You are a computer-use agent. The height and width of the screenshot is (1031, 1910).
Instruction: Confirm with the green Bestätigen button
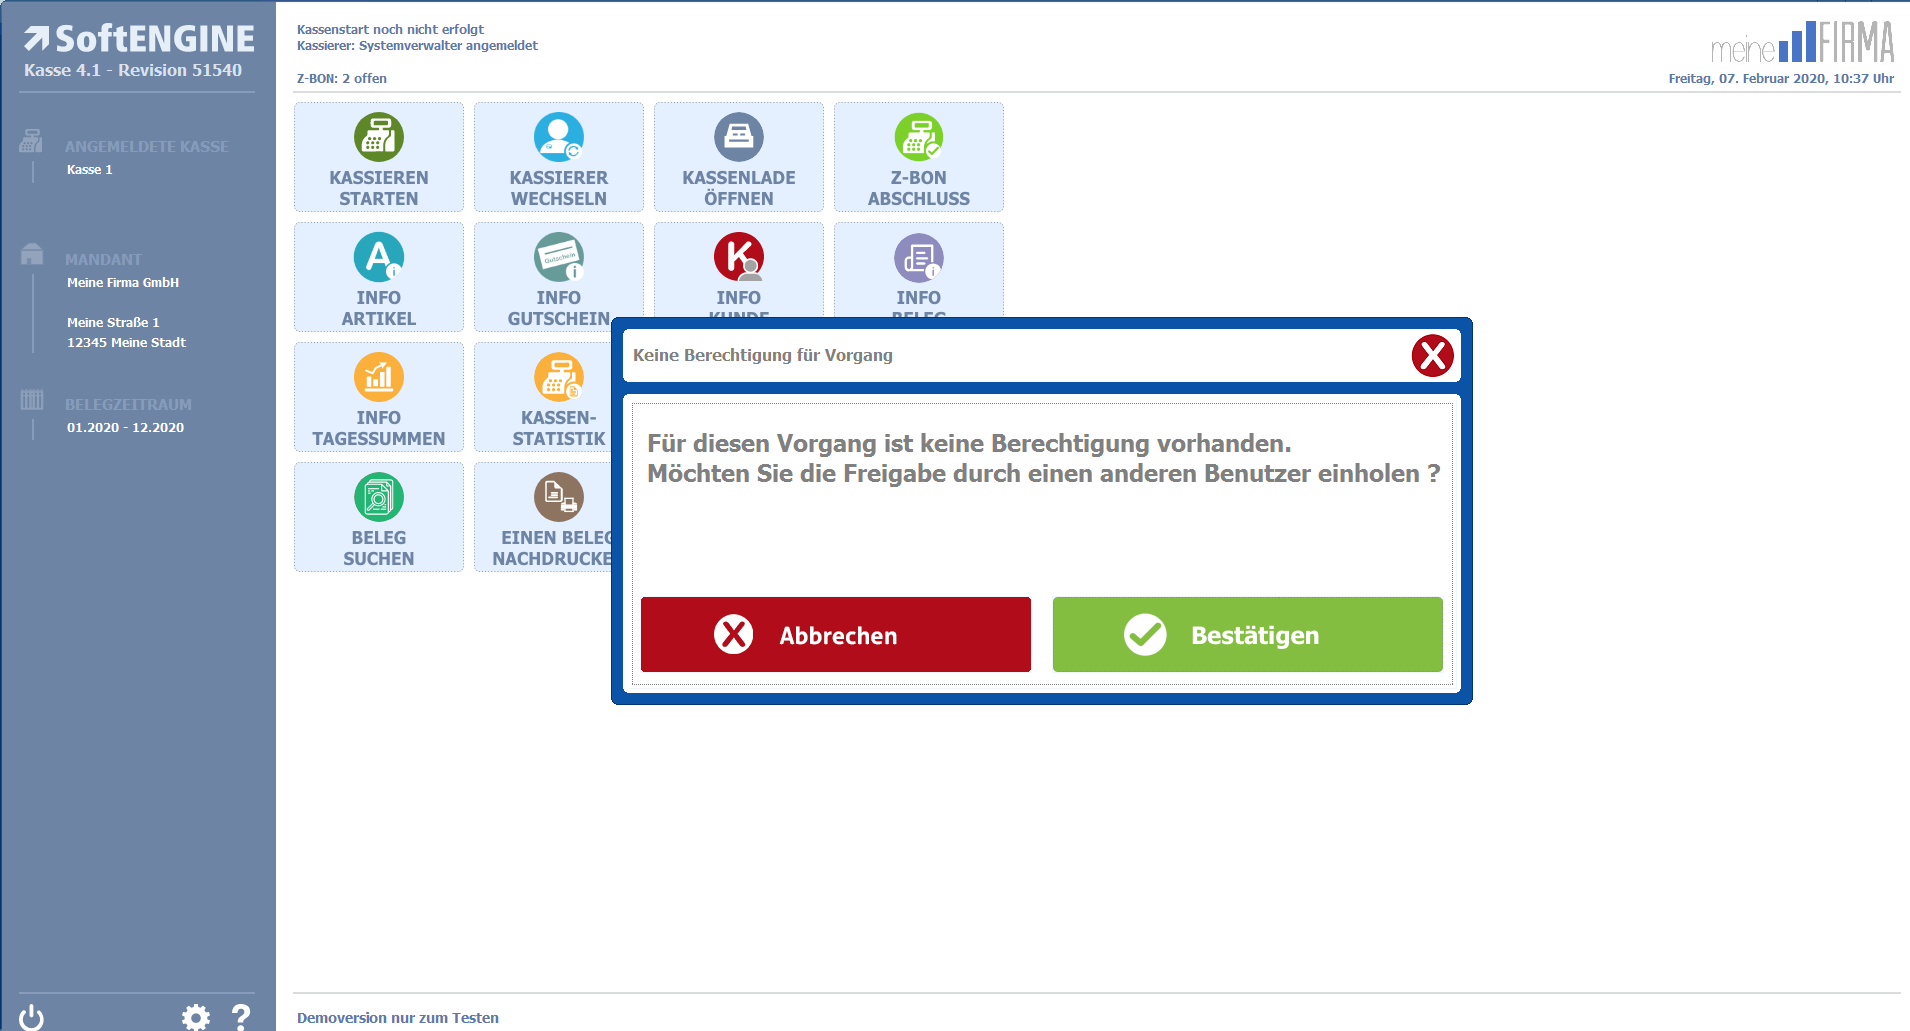coord(1247,635)
